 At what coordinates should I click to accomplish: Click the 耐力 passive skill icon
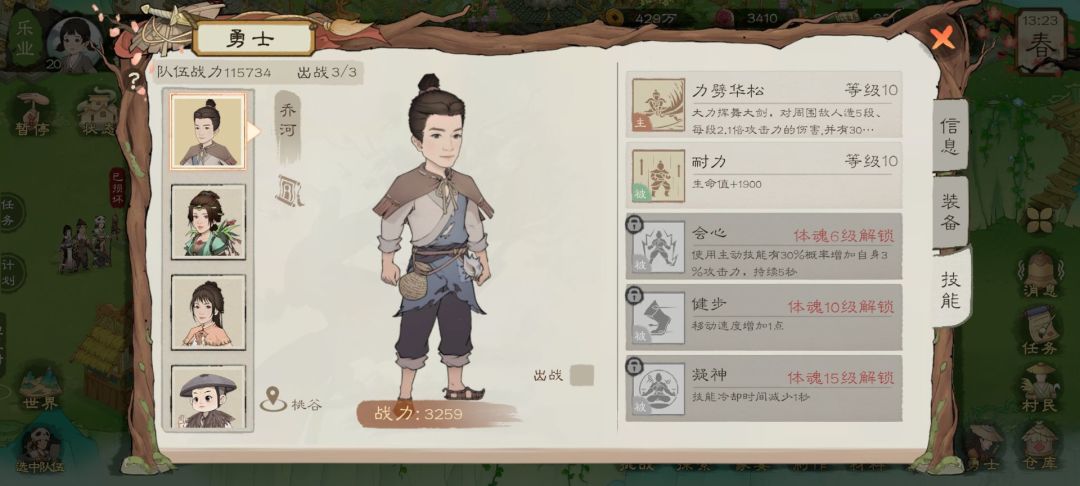click(658, 176)
